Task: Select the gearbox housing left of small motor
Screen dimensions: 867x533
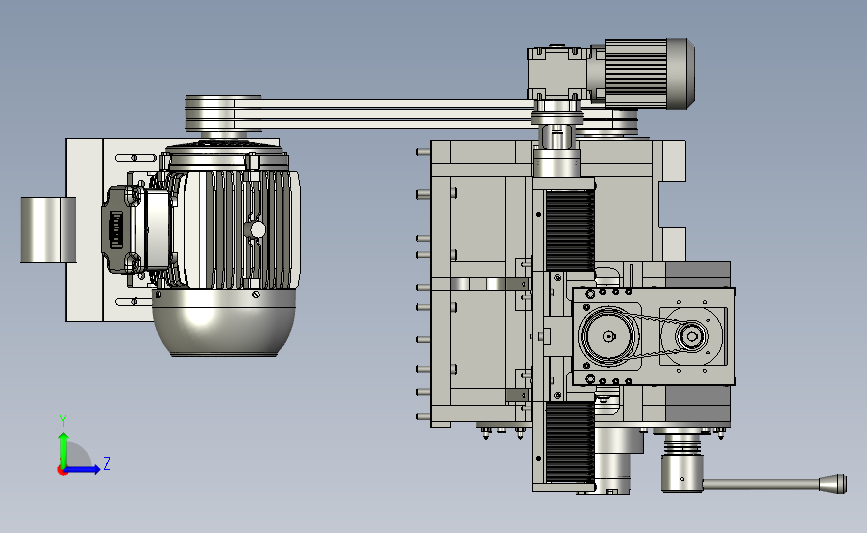Action: click(556, 74)
